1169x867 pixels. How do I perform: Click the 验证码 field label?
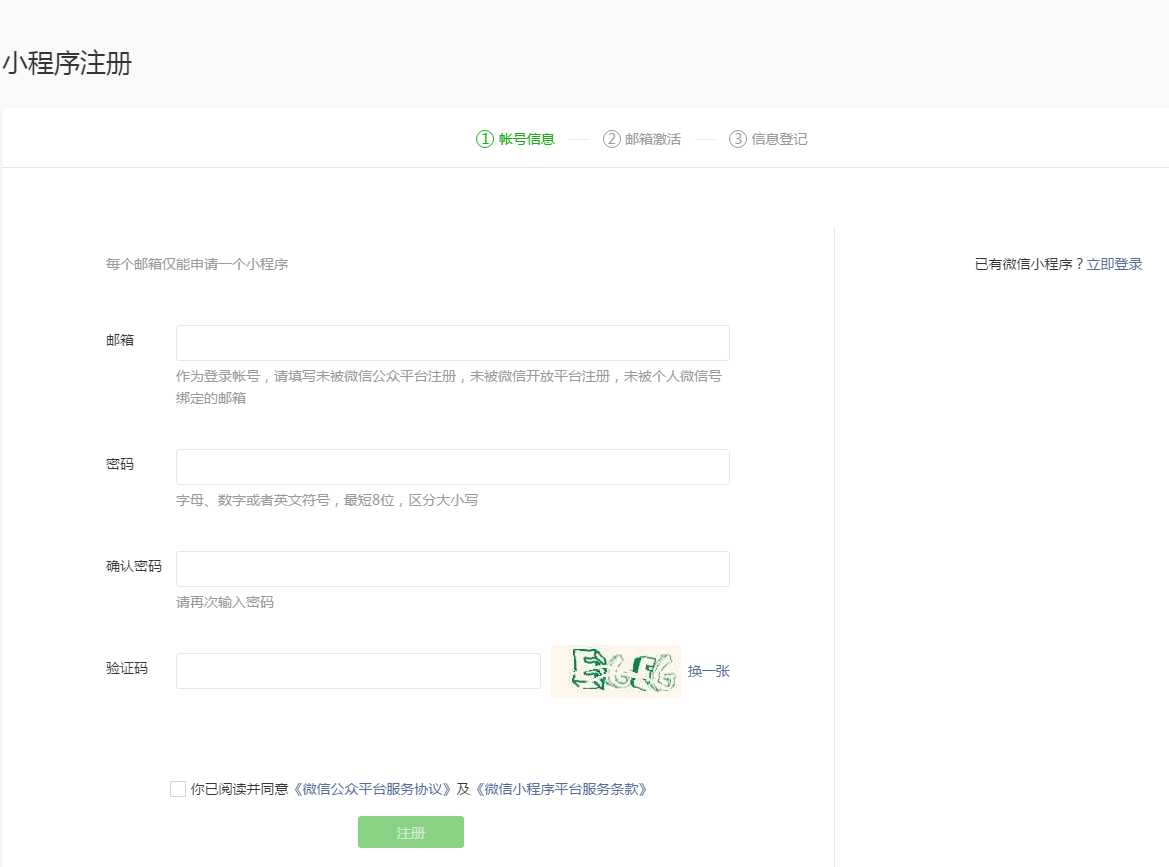pyautogui.click(x=127, y=668)
